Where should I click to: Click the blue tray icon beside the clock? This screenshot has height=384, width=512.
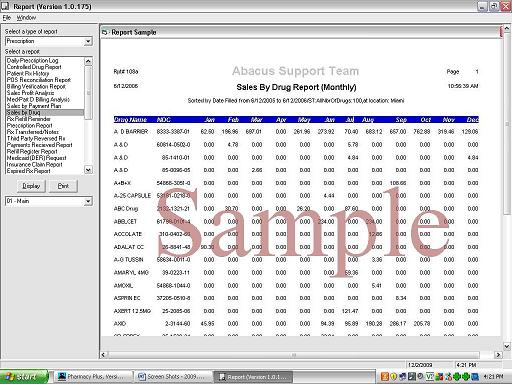(x=475, y=377)
